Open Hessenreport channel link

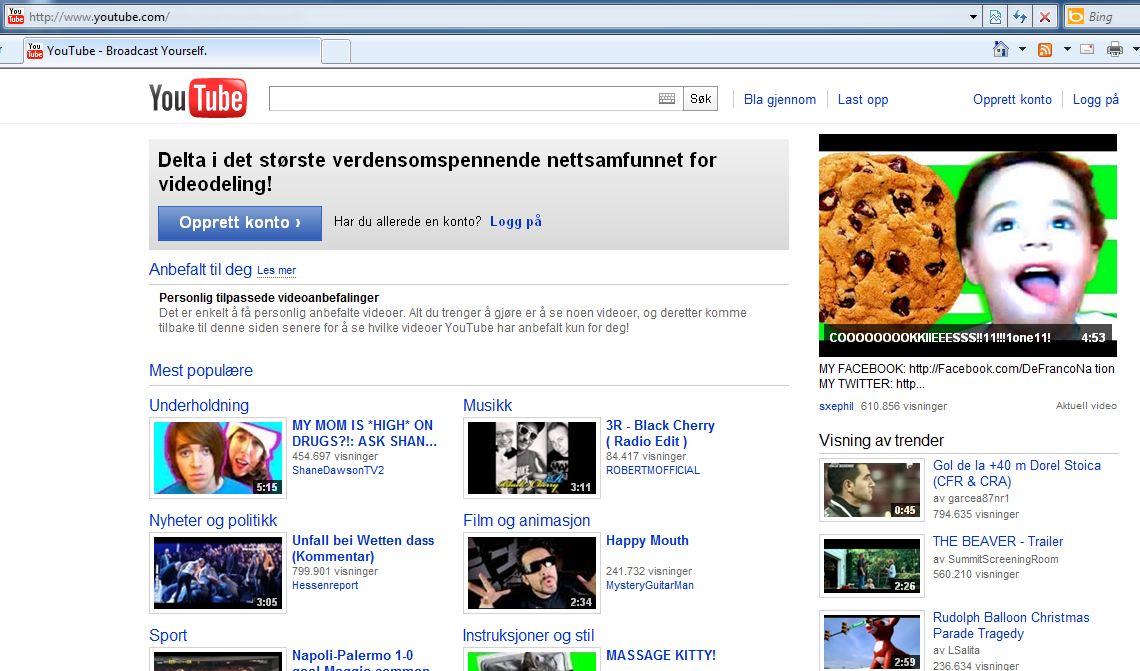325,585
